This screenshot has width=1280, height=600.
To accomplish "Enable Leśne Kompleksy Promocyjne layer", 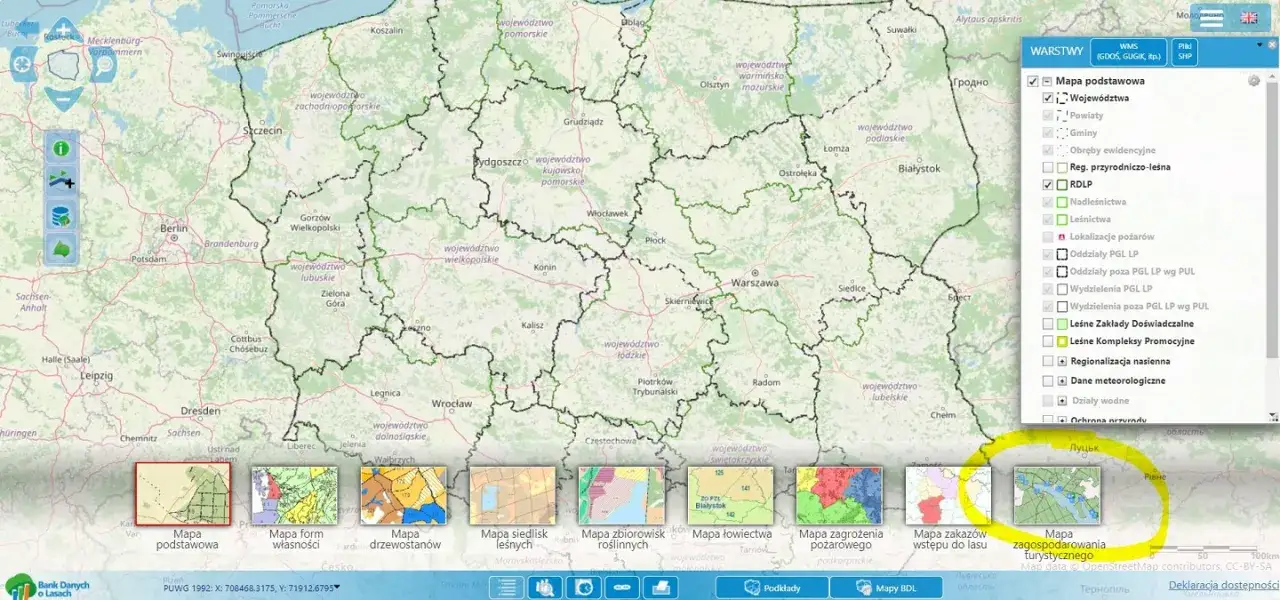I will [x=1048, y=342].
